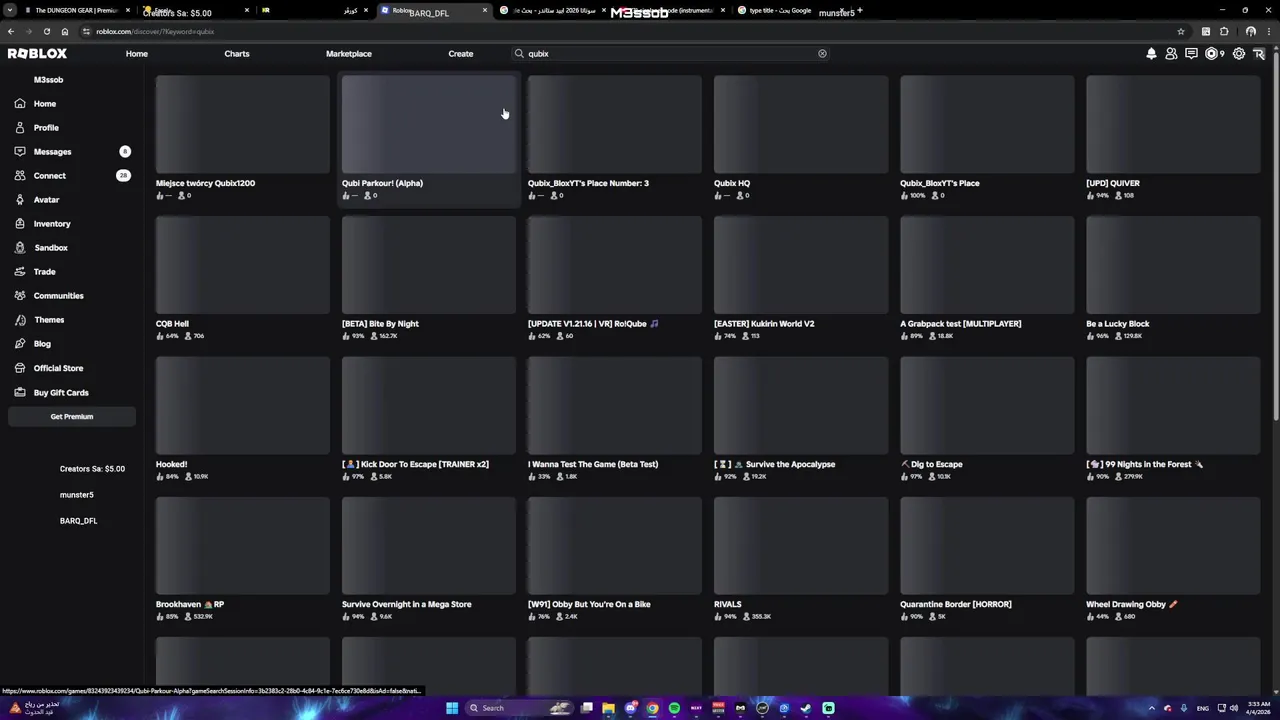This screenshot has height=720, width=1280.
Task: Open the chat messages icon in top bar
Action: coord(1191,54)
